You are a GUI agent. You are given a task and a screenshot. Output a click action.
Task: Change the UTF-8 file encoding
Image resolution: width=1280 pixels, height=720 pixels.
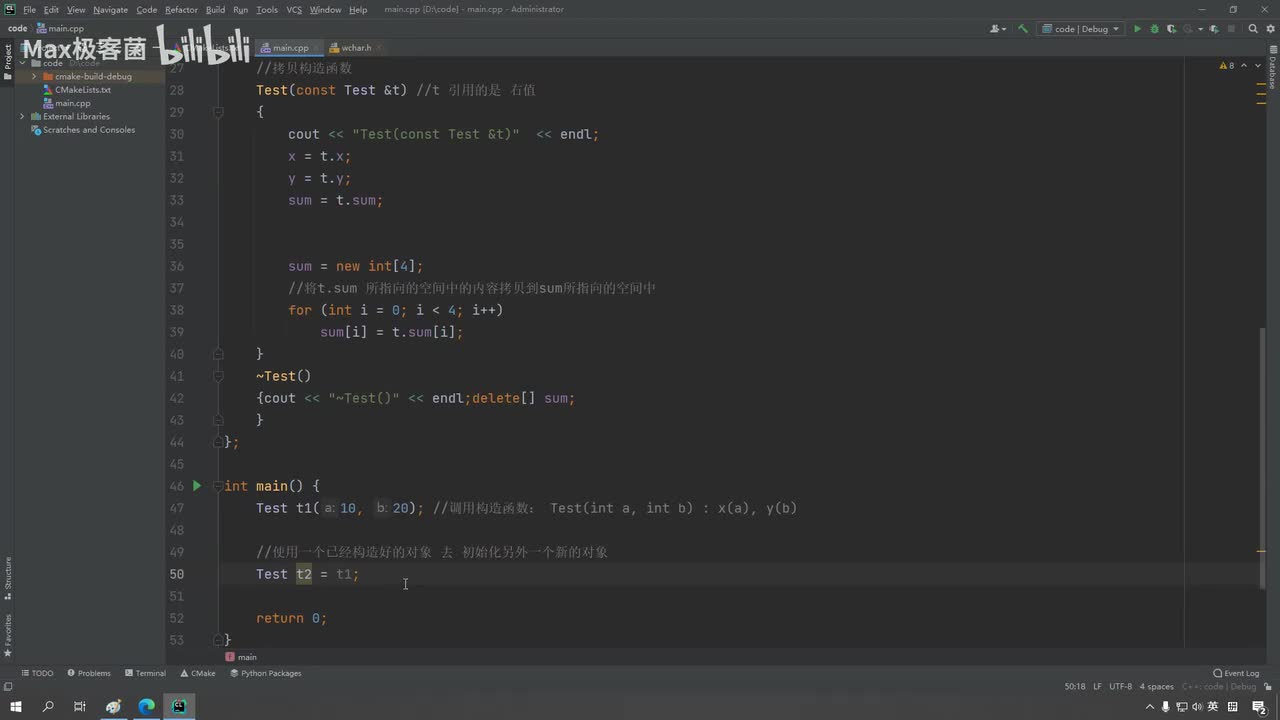pos(1120,687)
